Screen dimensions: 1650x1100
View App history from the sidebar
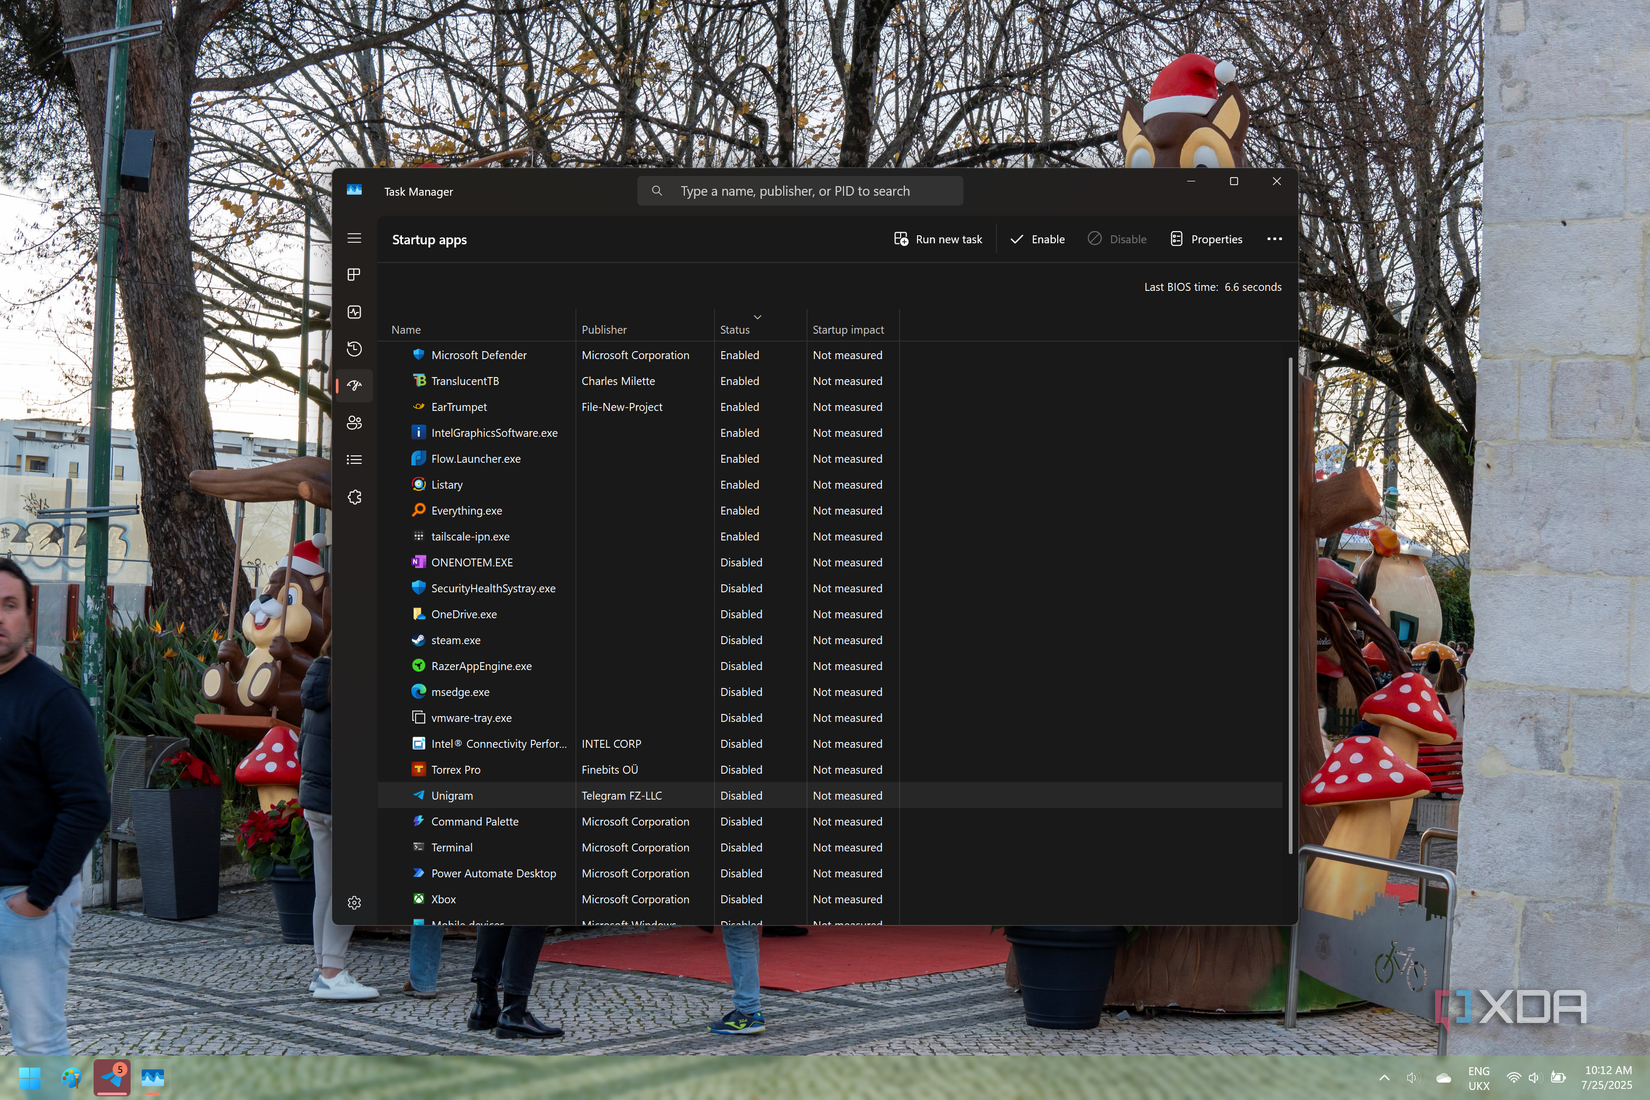click(354, 348)
